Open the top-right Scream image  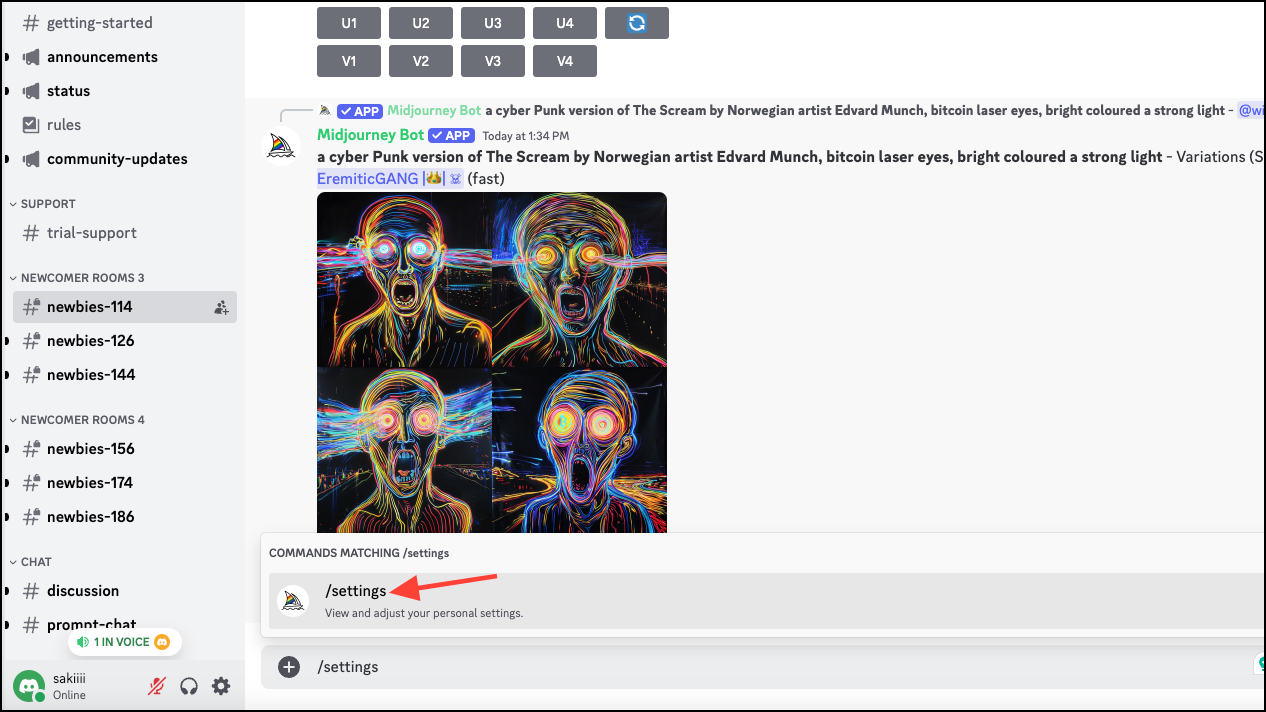tap(580, 280)
